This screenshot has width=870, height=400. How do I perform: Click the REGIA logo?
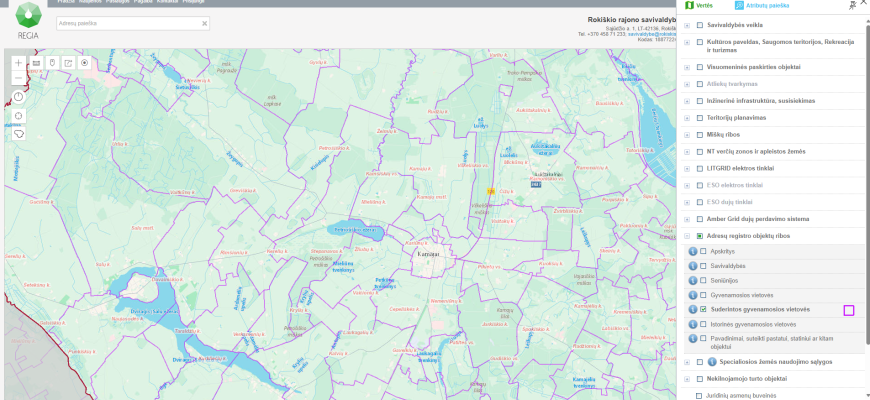(27, 21)
